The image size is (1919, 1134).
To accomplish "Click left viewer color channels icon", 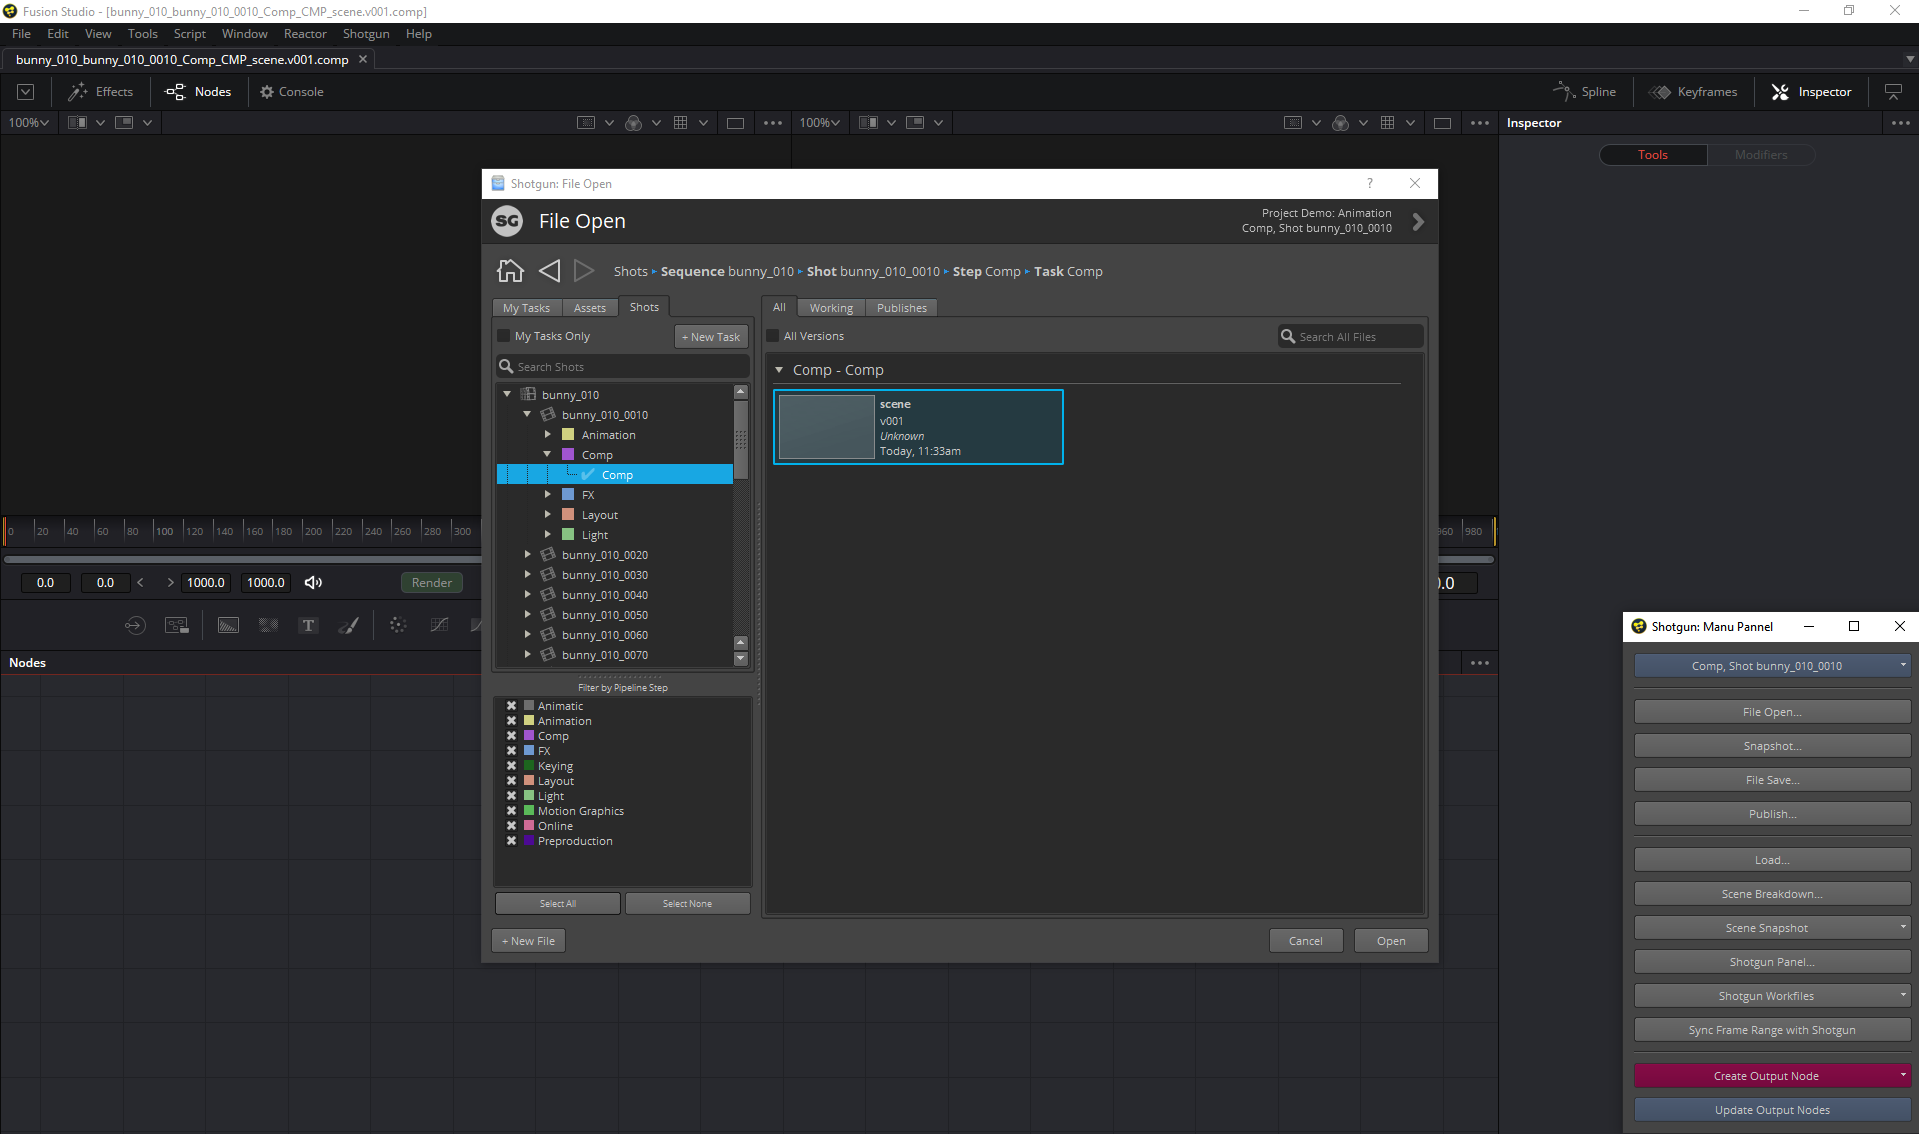I will [x=633, y=122].
